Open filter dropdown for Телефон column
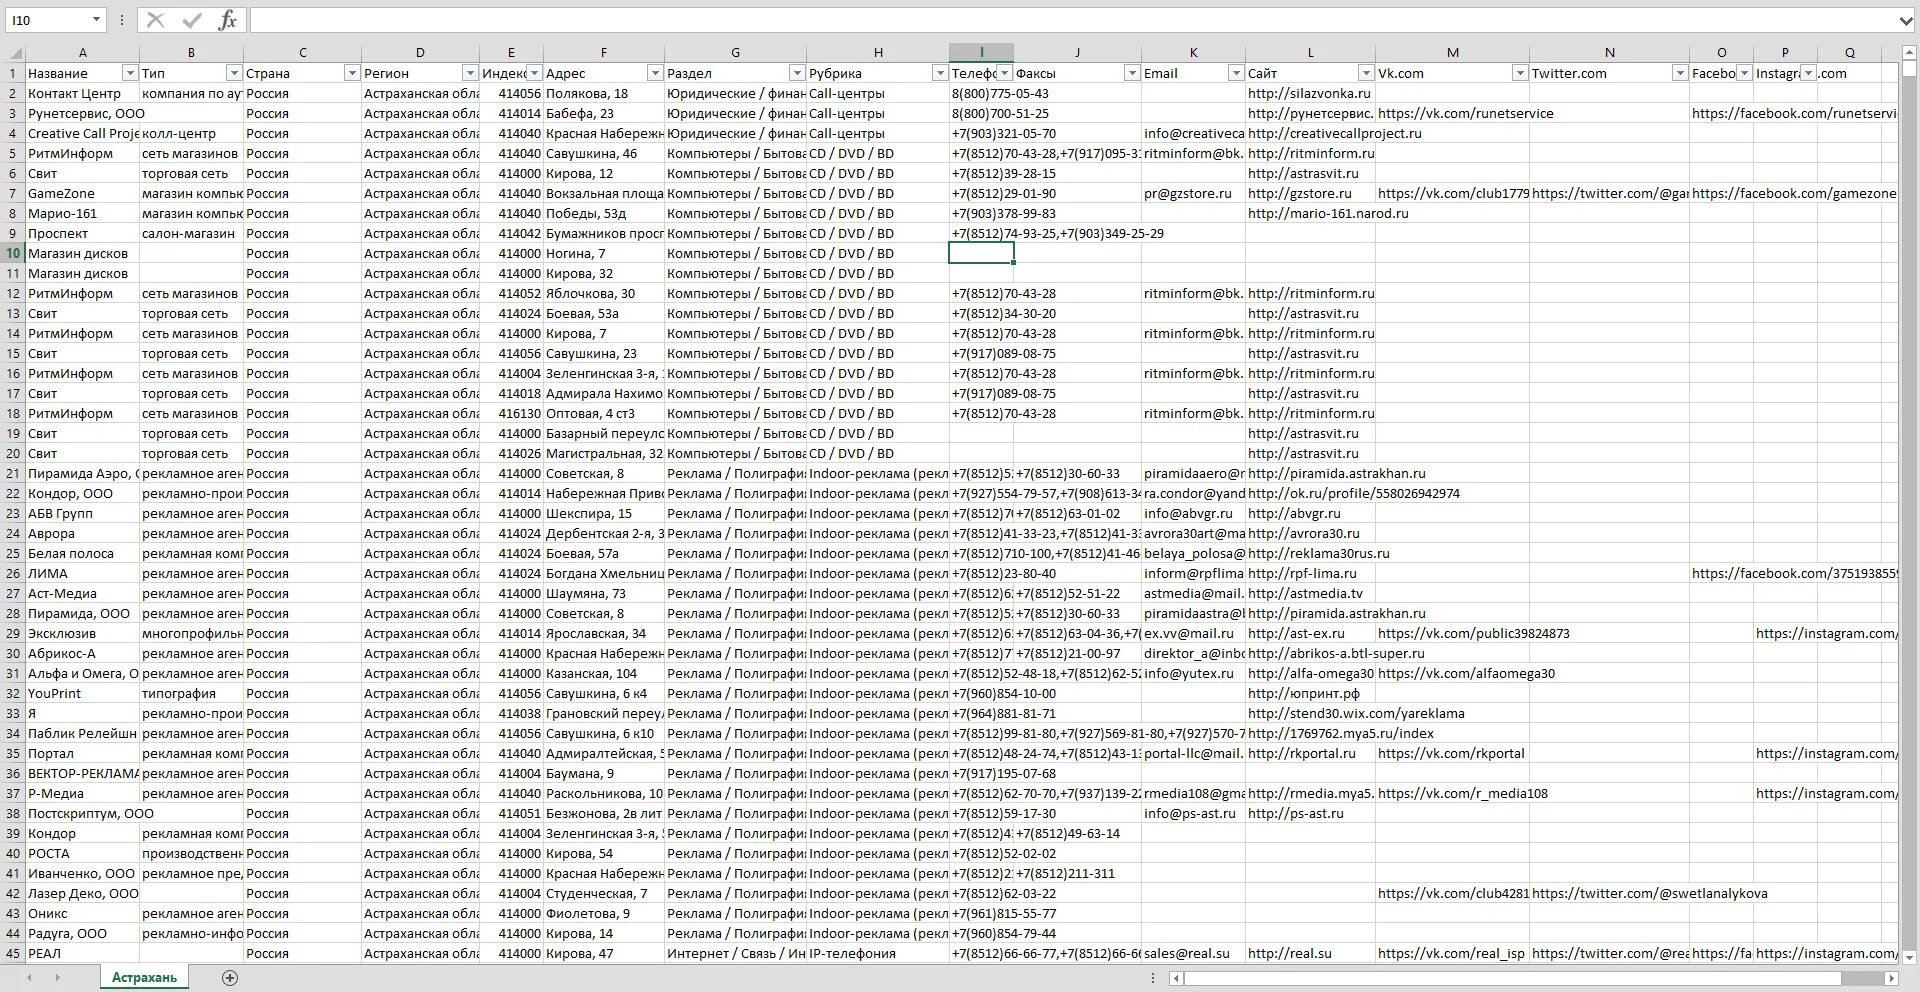The width and height of the screenshot is (1920, 992). click(x=1004, y=73)
